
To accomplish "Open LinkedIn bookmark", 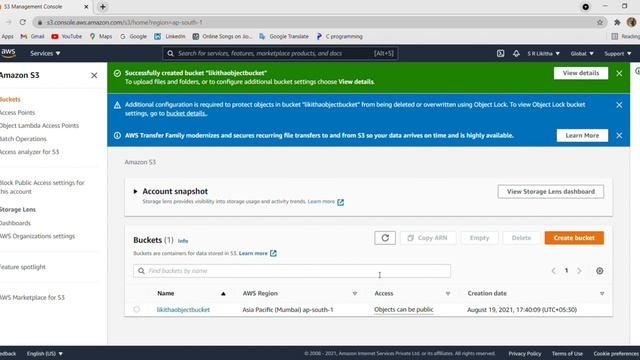I will point(170,36).
